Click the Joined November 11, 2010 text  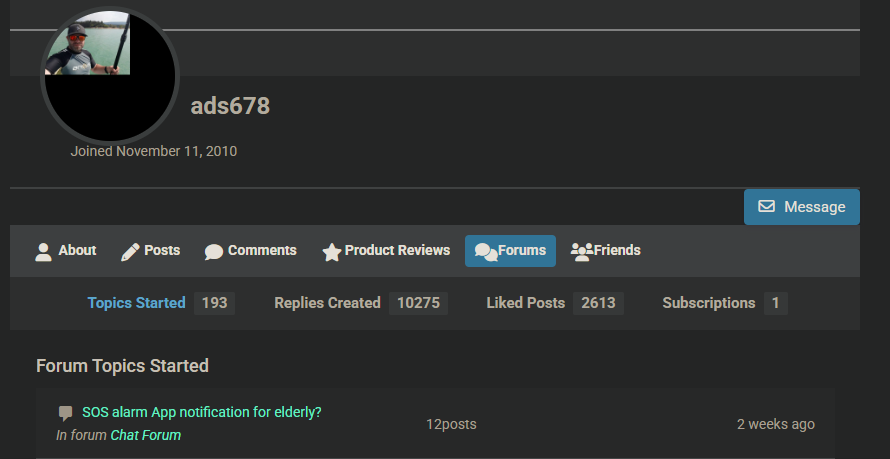153,151
